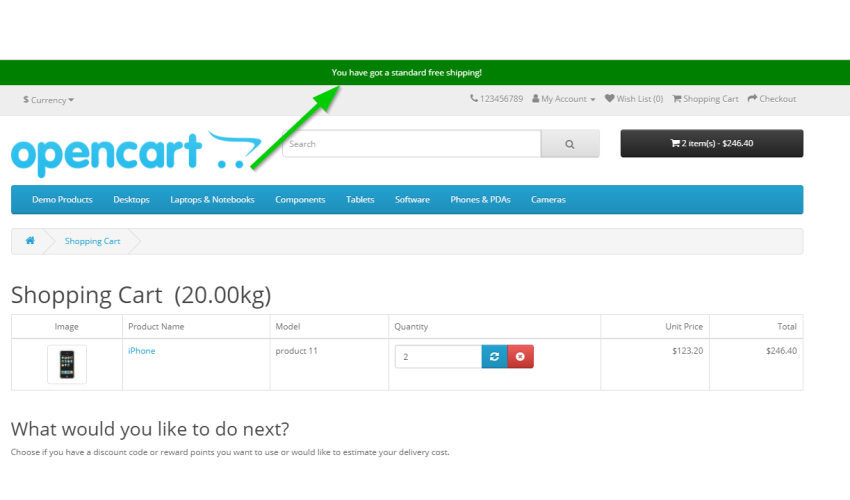This screenshot has width=850, height=500.
Task: Open Laptops & Notebooks menu
Action: (212, 200)
